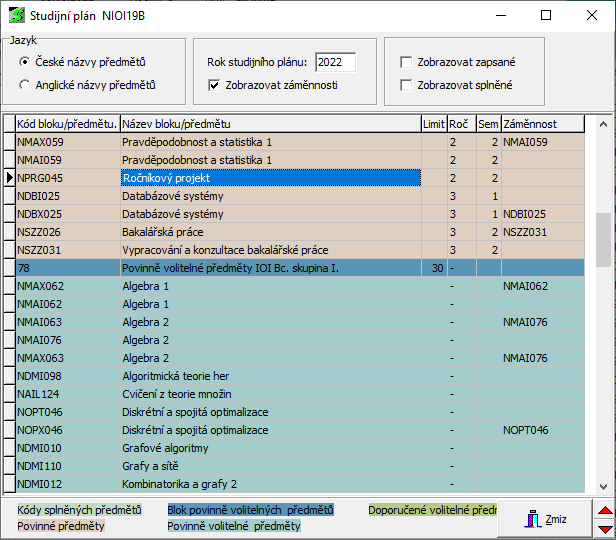Enable Zobrazovat zapsané checkbox
616x540 pixels.
coord(405,62)
